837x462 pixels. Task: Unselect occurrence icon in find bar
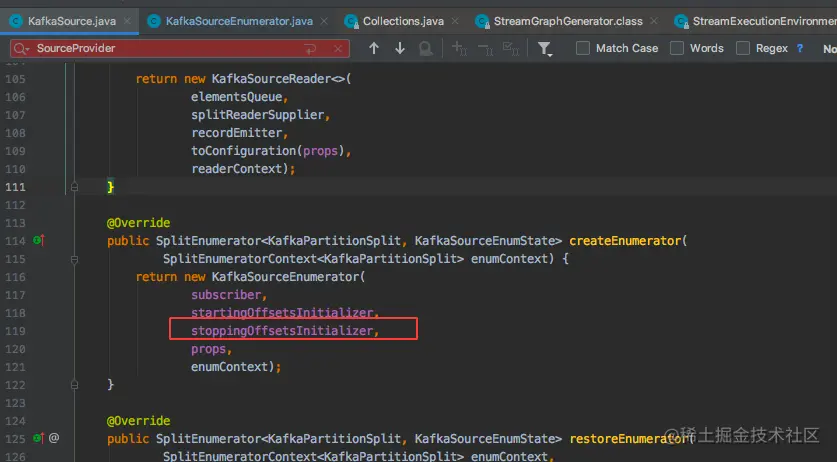point(485,49)
